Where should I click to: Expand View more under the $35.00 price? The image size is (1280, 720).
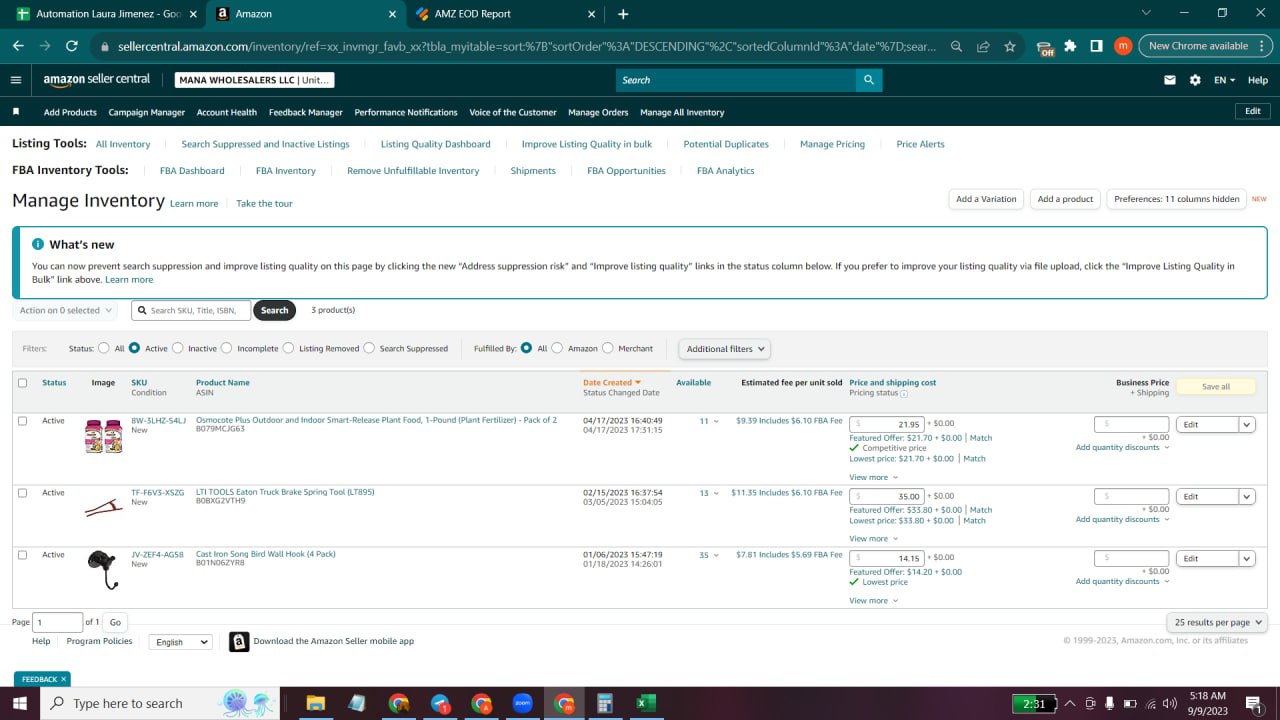[873, 539]
